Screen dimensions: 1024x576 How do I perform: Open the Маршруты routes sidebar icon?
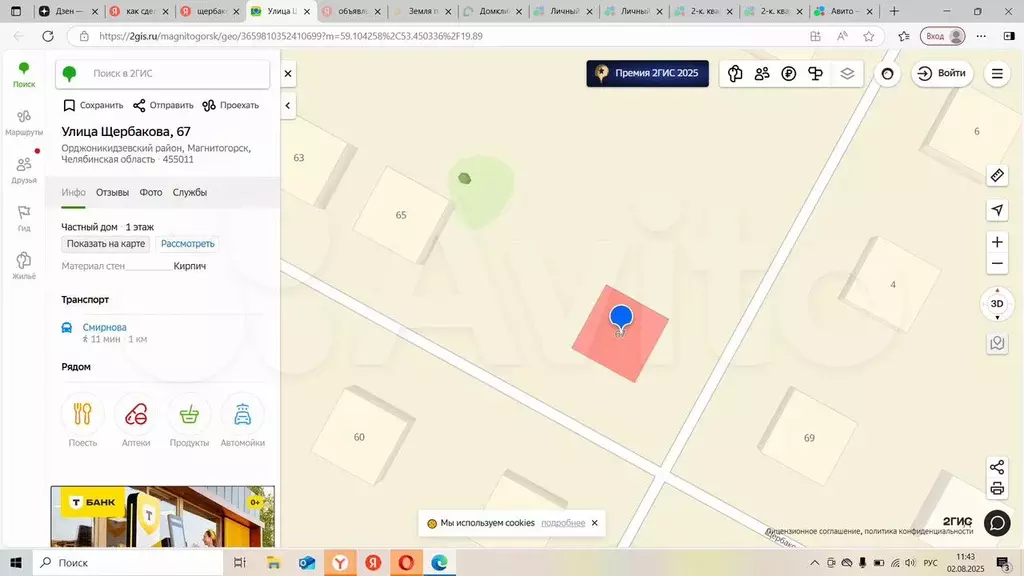pyautogui.click(x=24, y=122)
